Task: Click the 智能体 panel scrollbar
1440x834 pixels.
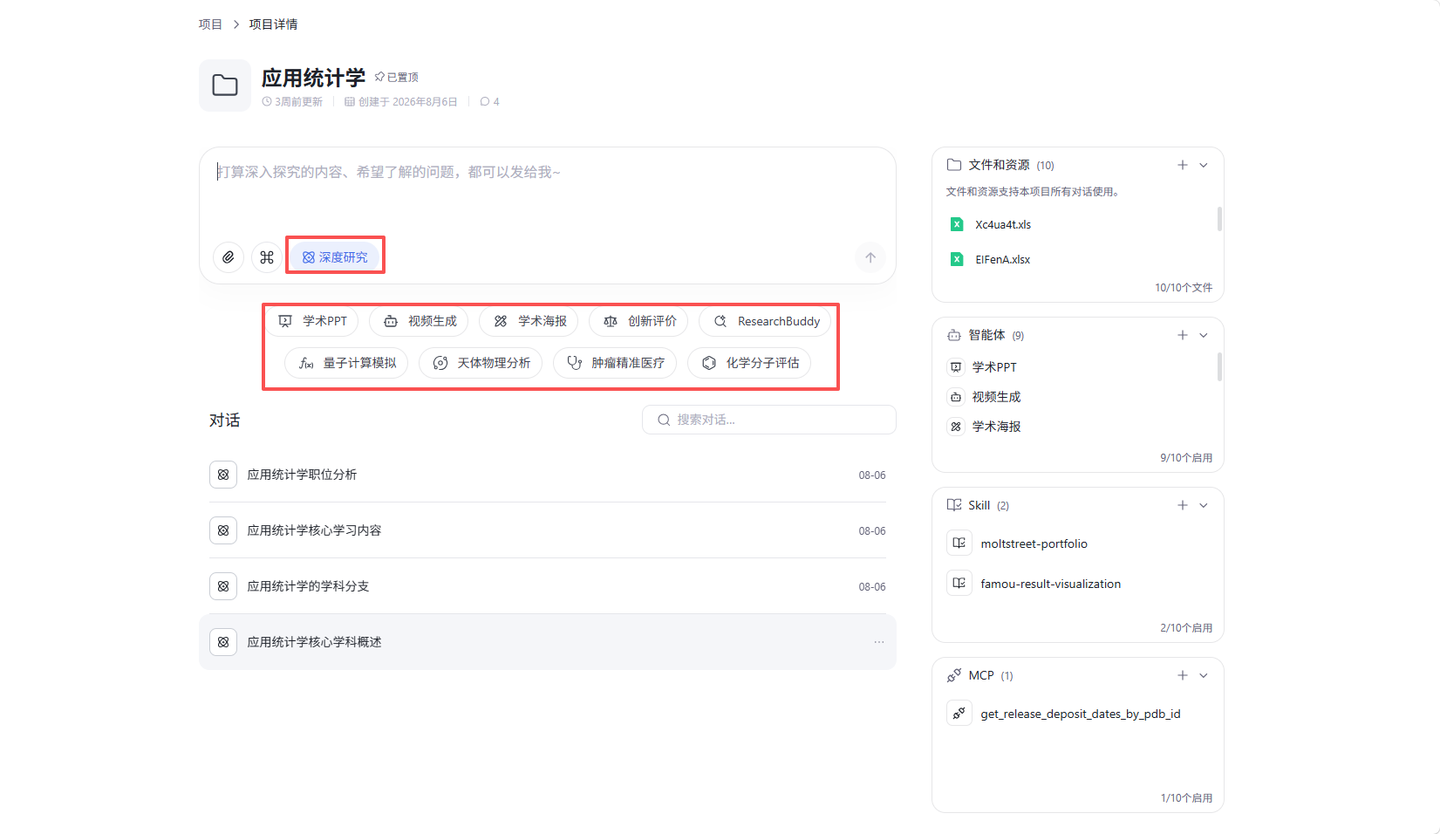Action: [x=1219, y=367]
